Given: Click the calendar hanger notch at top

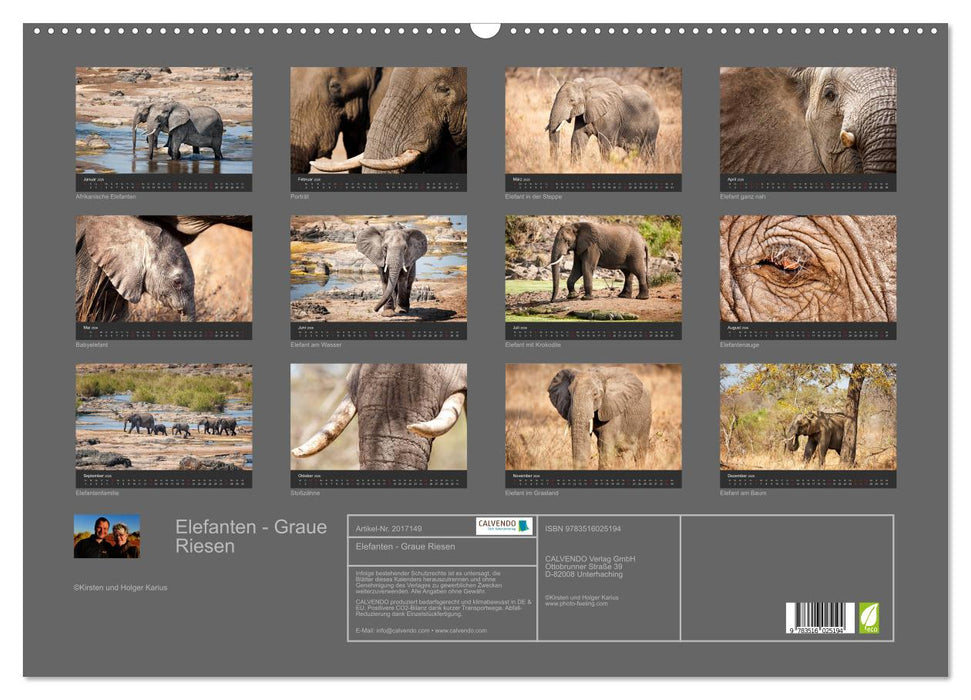Looking at the screenshot, I should (x=485, y=29).
